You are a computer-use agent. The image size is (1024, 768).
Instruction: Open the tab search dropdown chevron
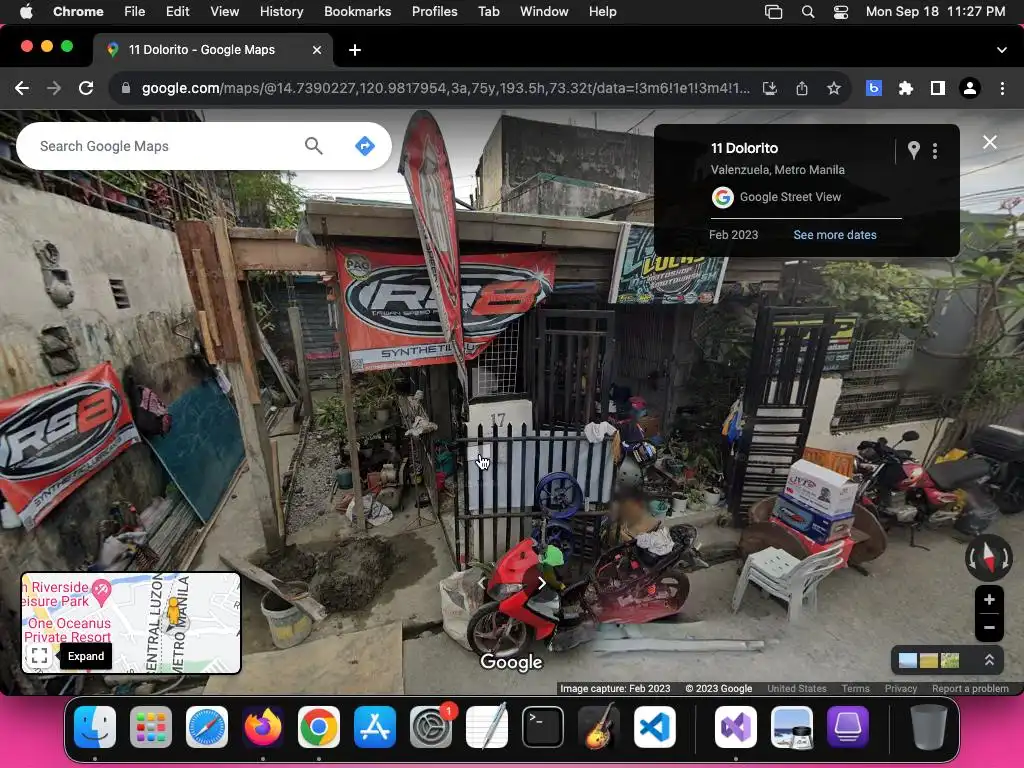pos(1001,50)
